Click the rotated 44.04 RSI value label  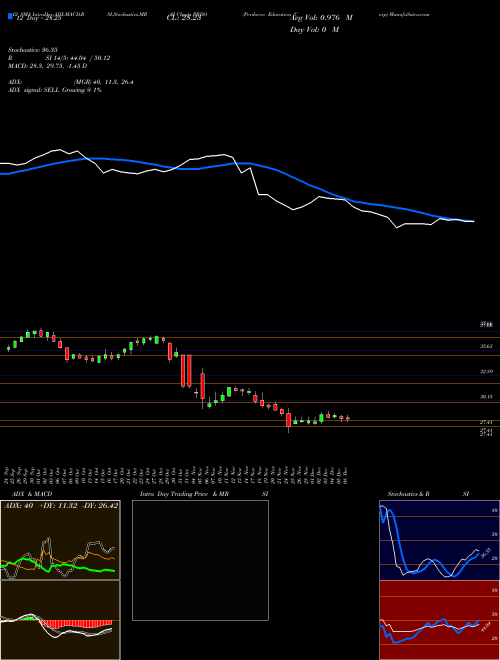487,627
